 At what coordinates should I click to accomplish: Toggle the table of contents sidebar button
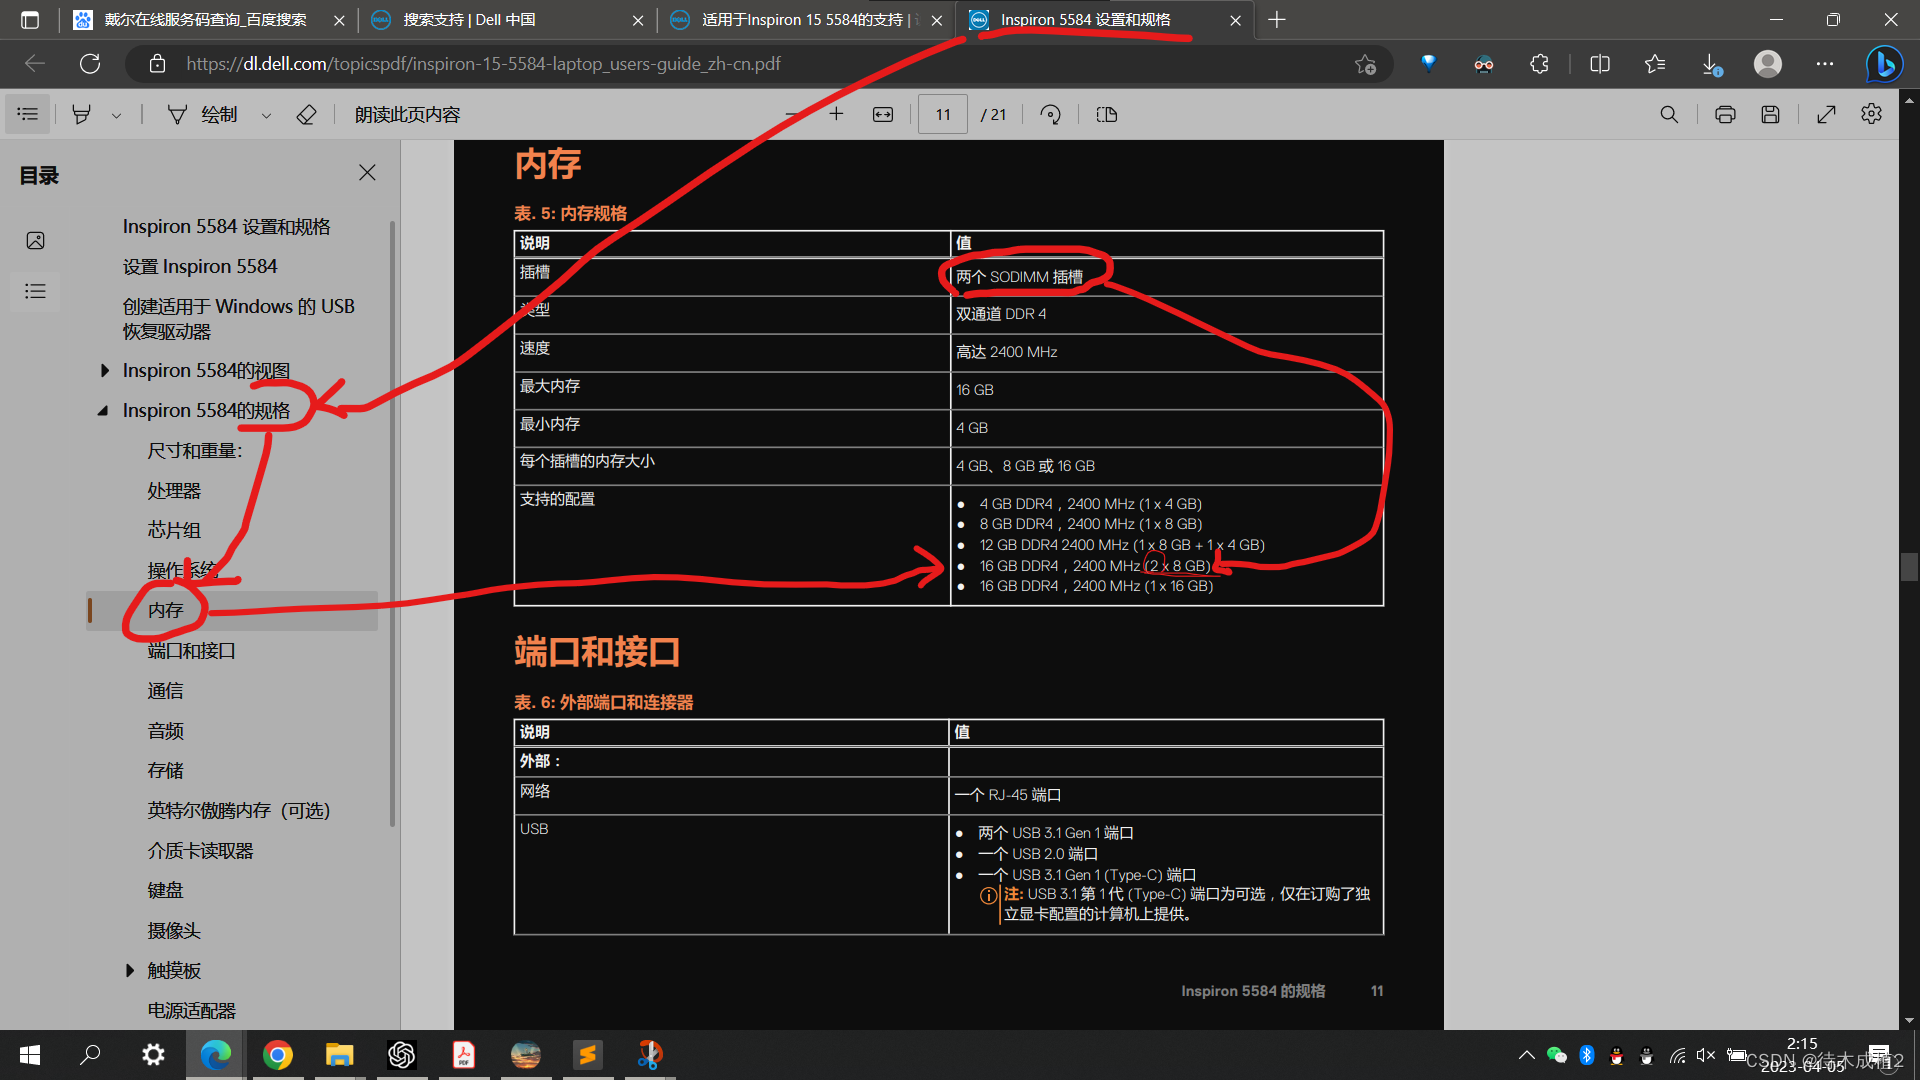[x=28, y=114]
